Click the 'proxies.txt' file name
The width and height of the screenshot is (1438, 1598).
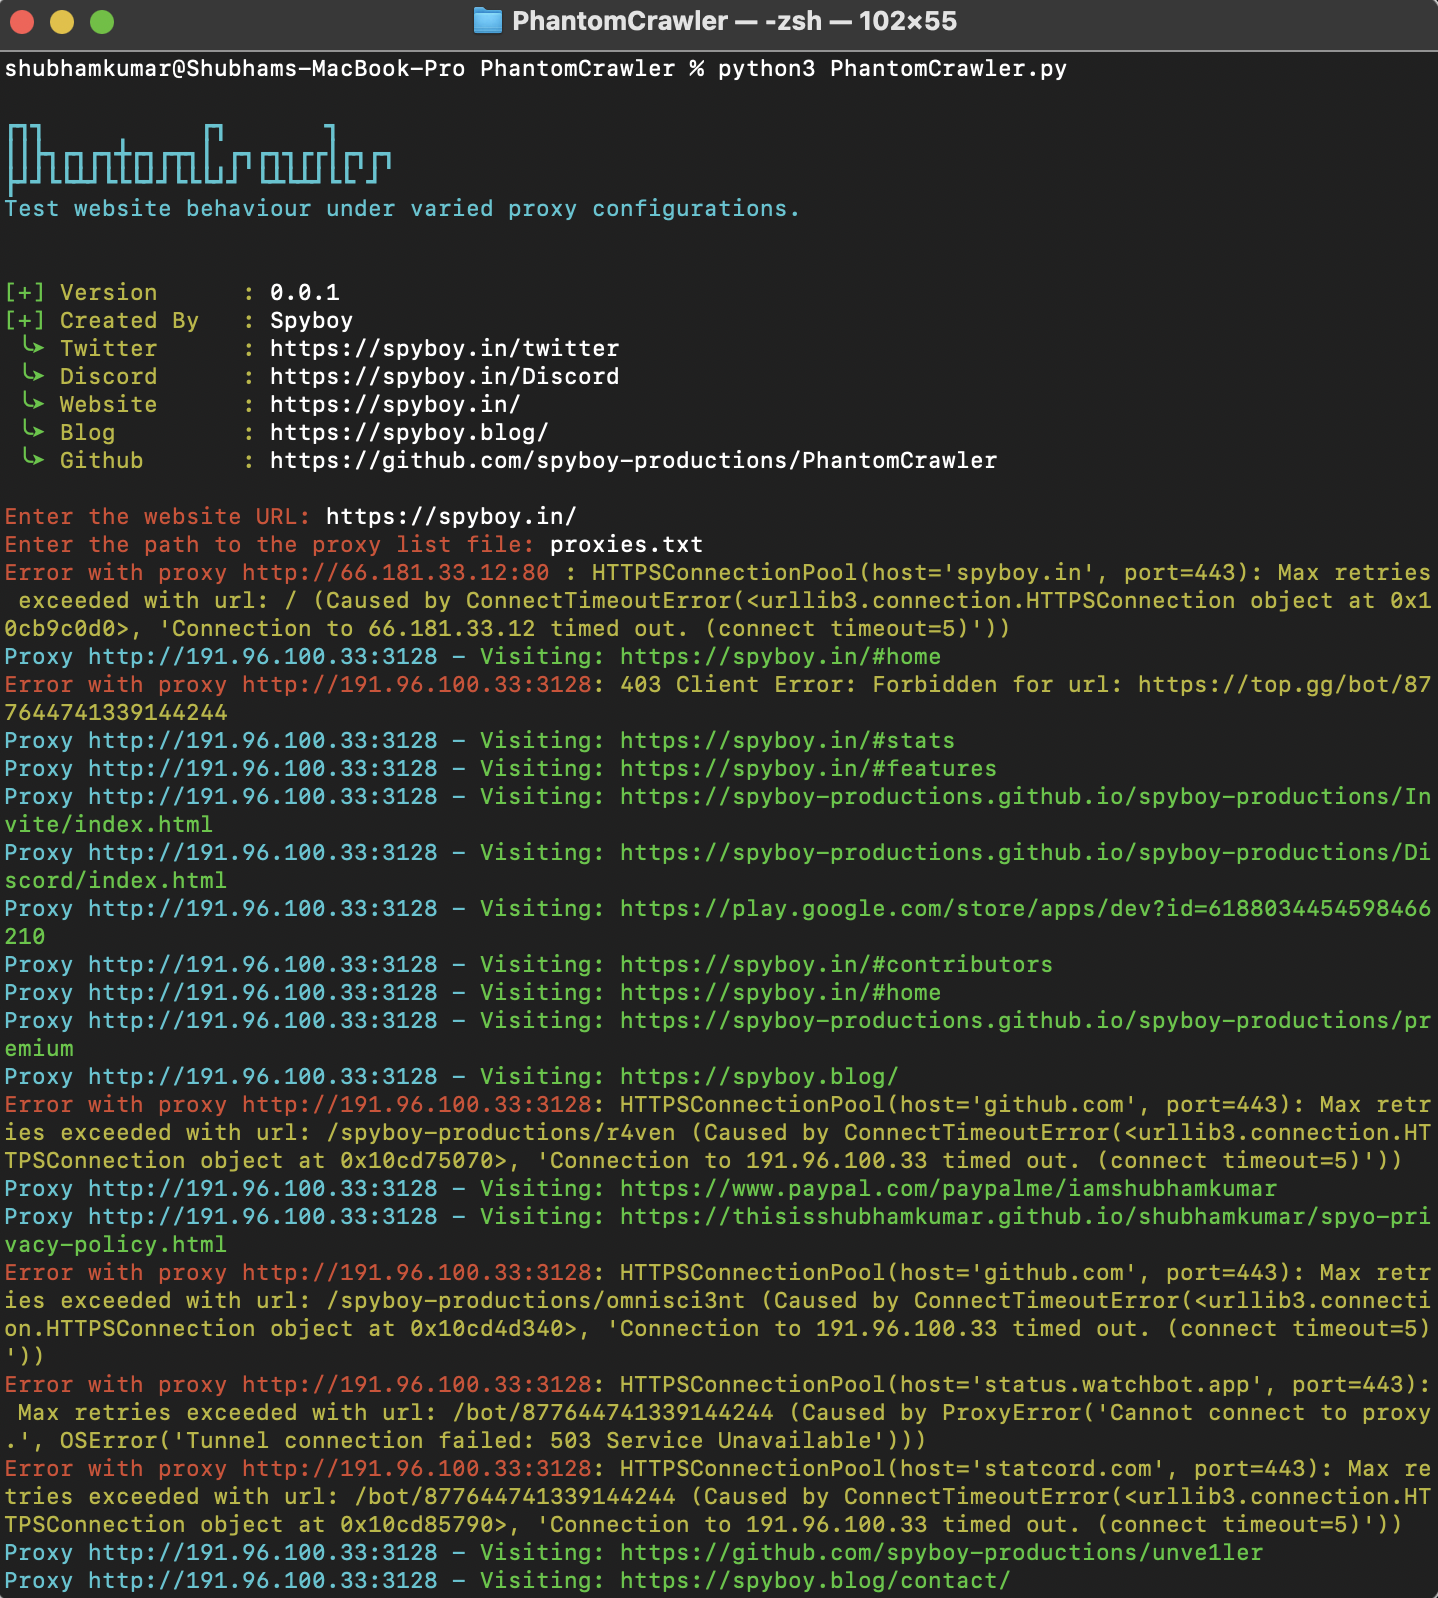tap(626, 545)
